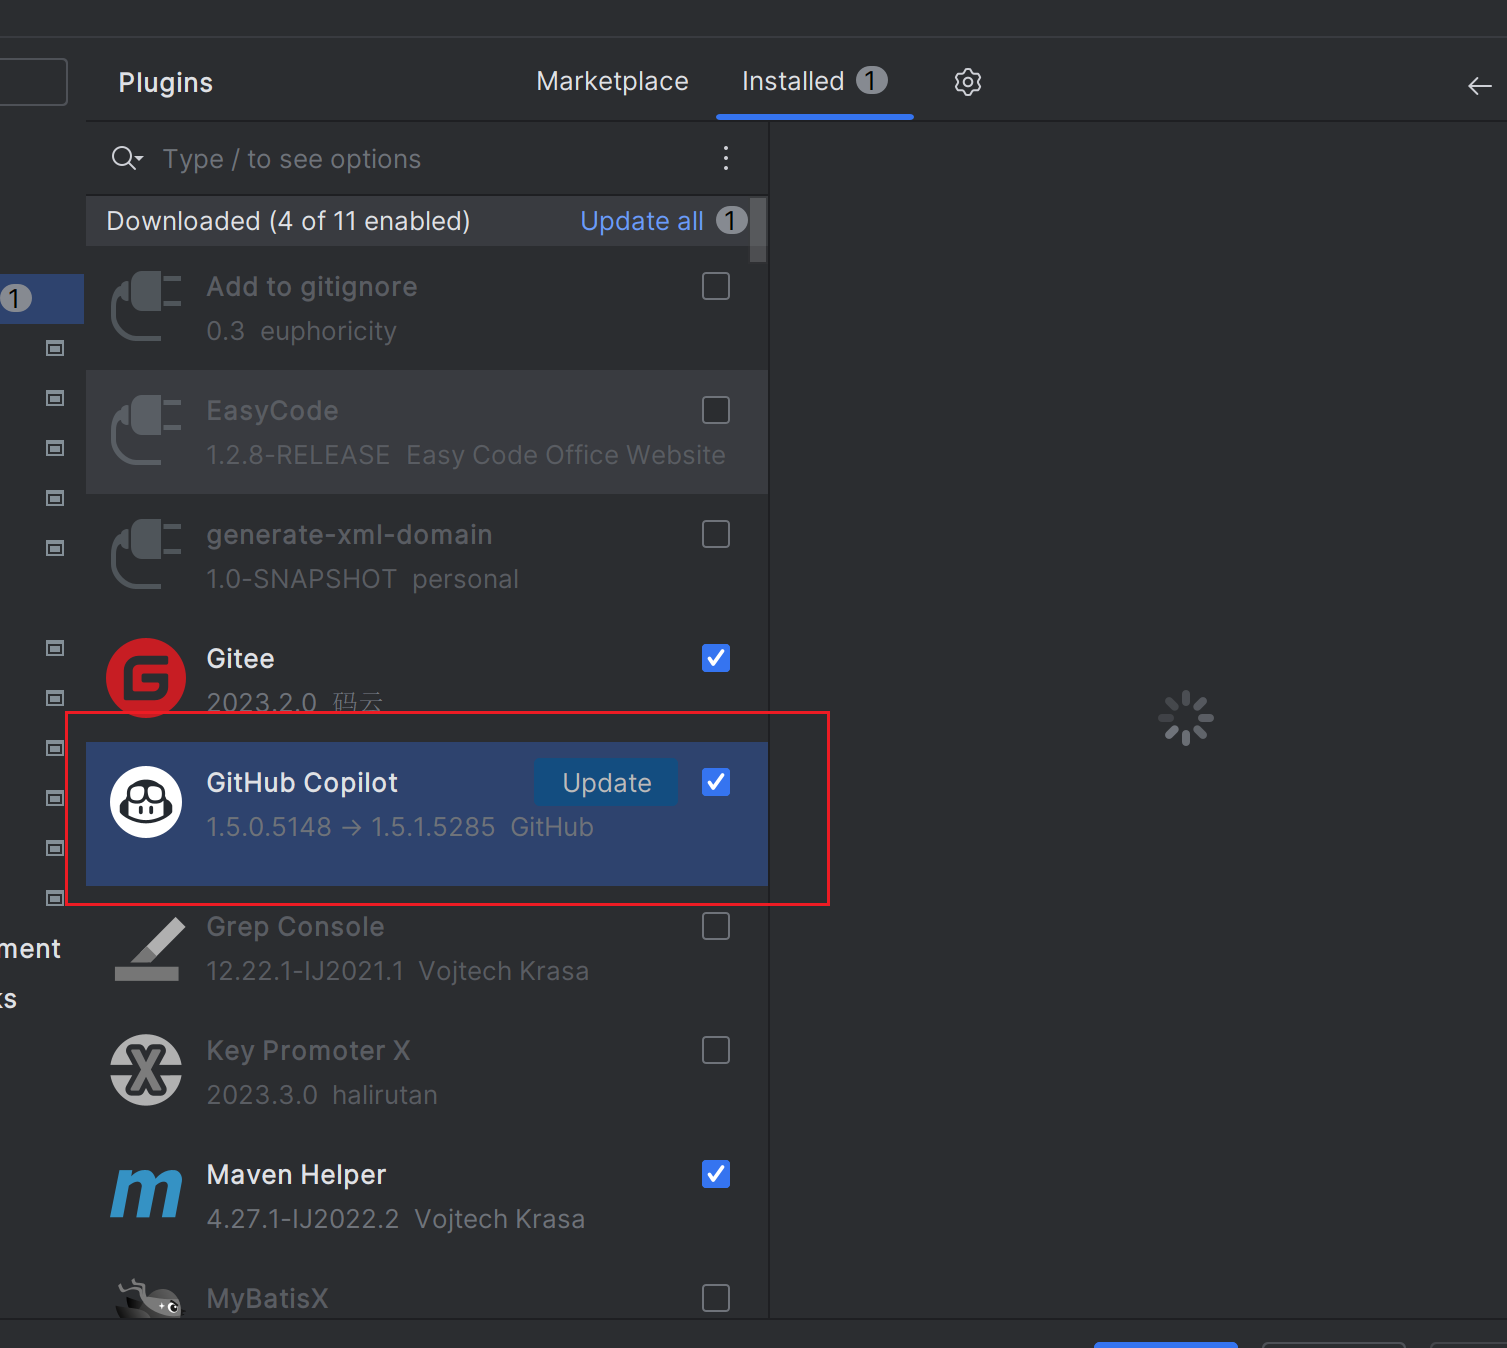Enable the Grep Console plugin checkbox
The width and height of the screenshot is (1507, 1348).
716,926
